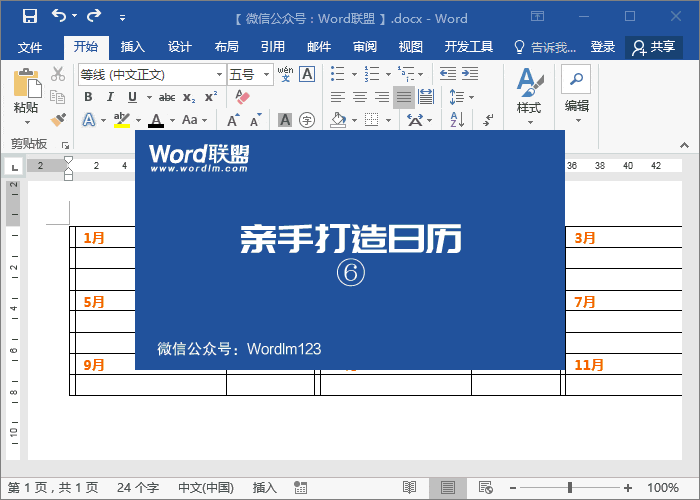The height and width of the screenshot is (500, 700).
Task: Open Quick Access Toolbar customization arrow
Action: (x=122, y=18)
